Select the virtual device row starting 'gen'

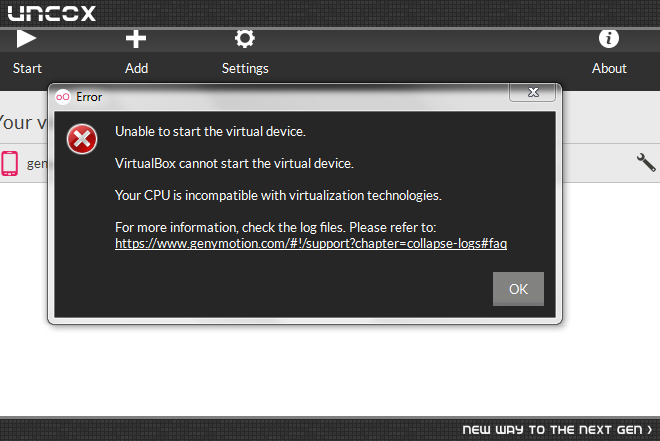pos(330,163)
